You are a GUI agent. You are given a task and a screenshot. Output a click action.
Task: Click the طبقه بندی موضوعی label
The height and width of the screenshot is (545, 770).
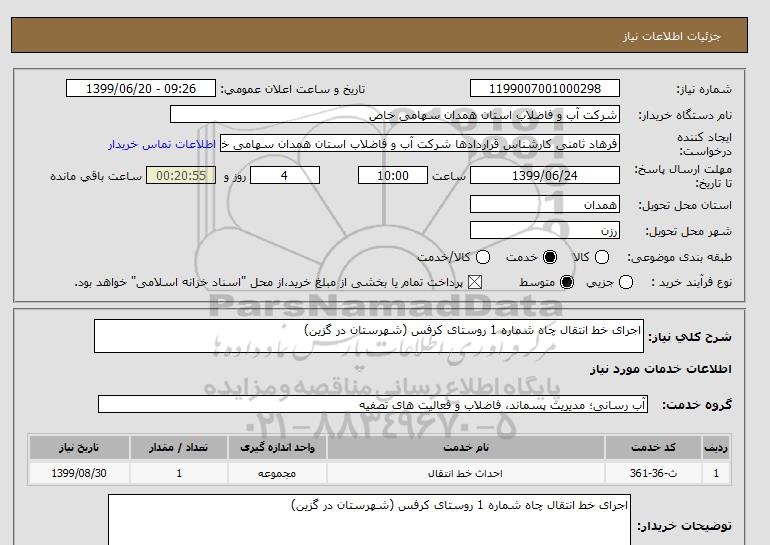(679, 257)
